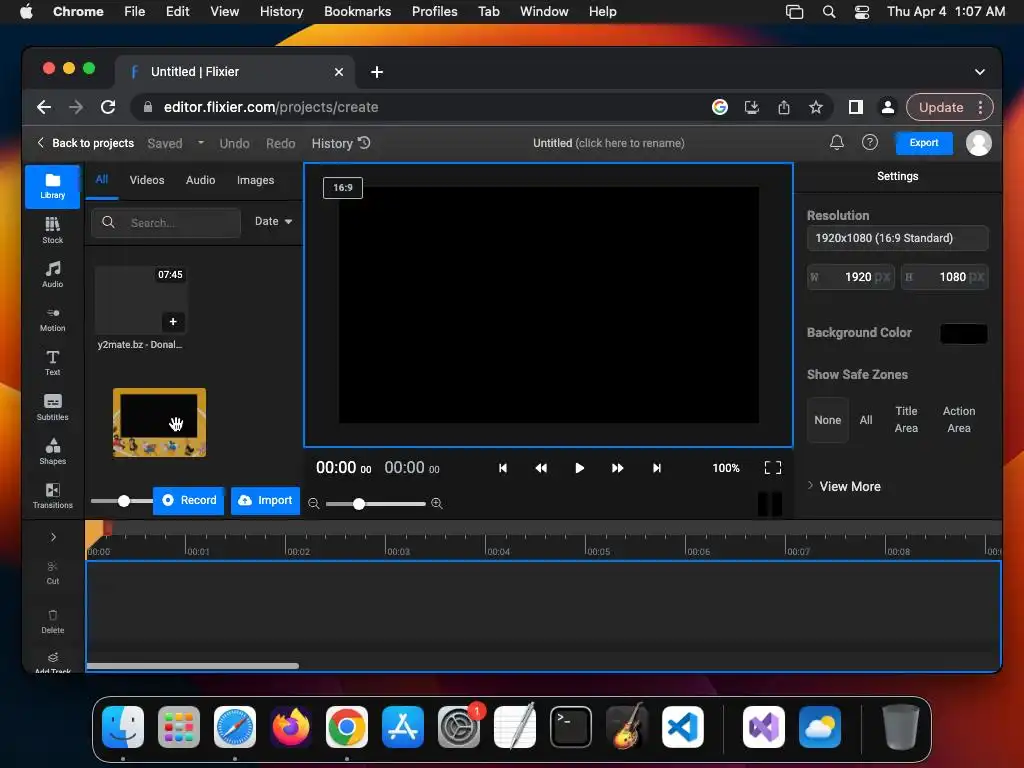Open Chrome three-dot menu
The width and height of the screenshot is (1024, 768).
click(x=980, y=107)
